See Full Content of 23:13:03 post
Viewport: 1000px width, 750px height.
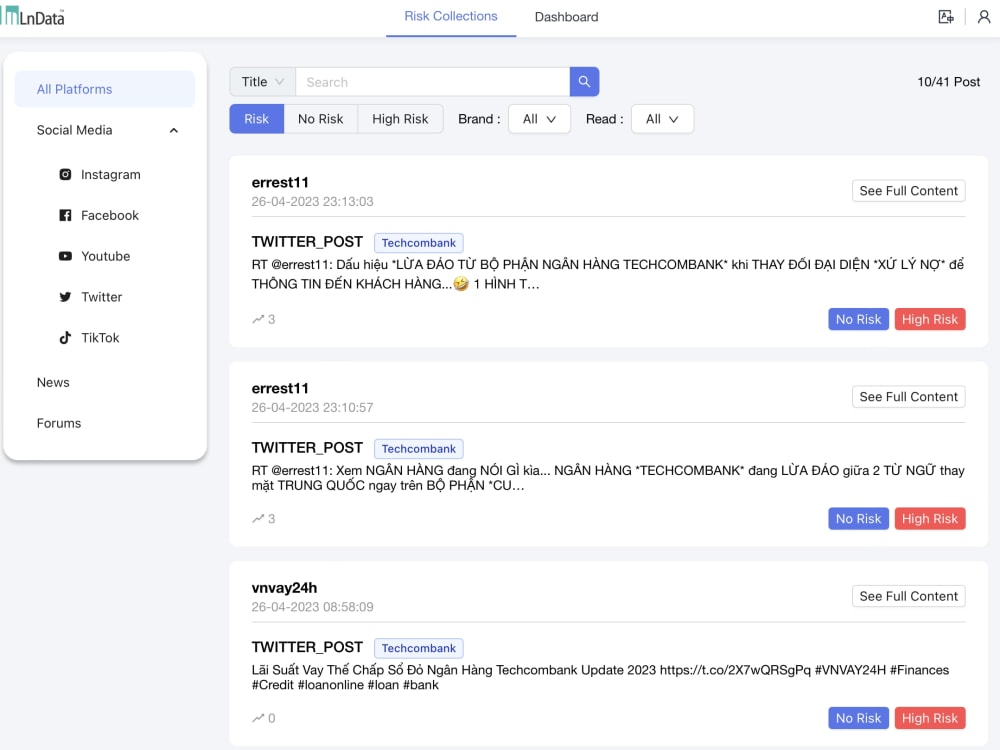click(908, 191)
